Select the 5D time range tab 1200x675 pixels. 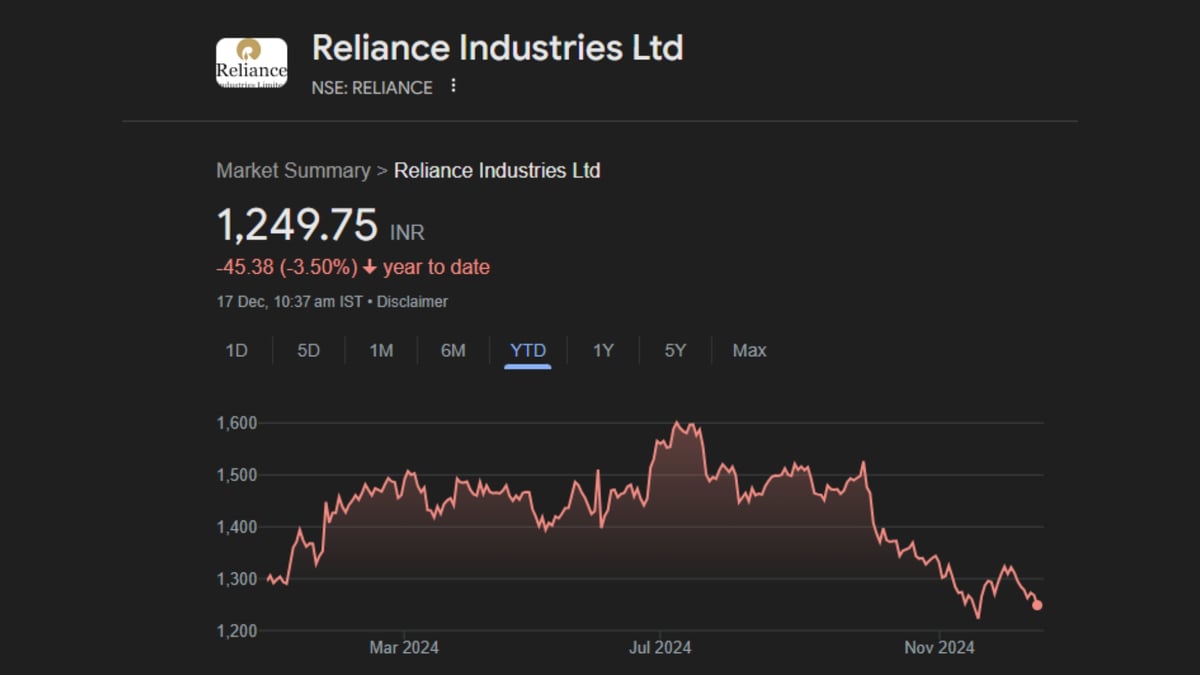(308, 350)
